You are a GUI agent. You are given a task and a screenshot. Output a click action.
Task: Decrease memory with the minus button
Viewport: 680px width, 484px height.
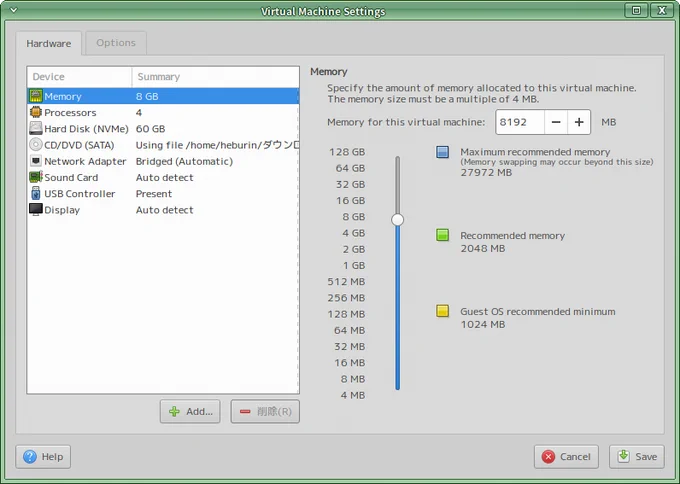point(556,122)
